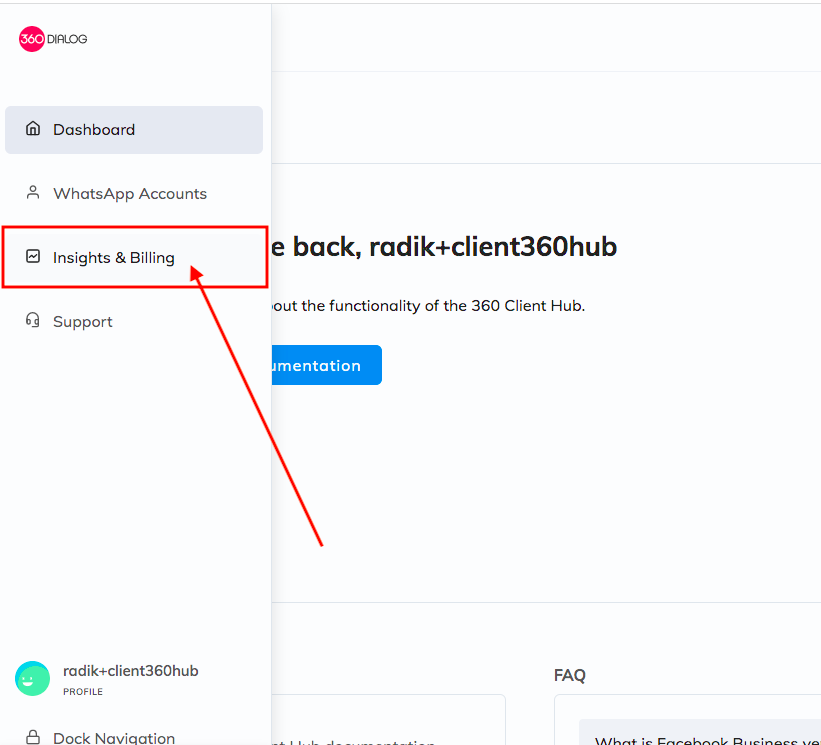Screen dimensions: 821x745
Task: Open the radik+client360hub profile name
Action: 130,671
